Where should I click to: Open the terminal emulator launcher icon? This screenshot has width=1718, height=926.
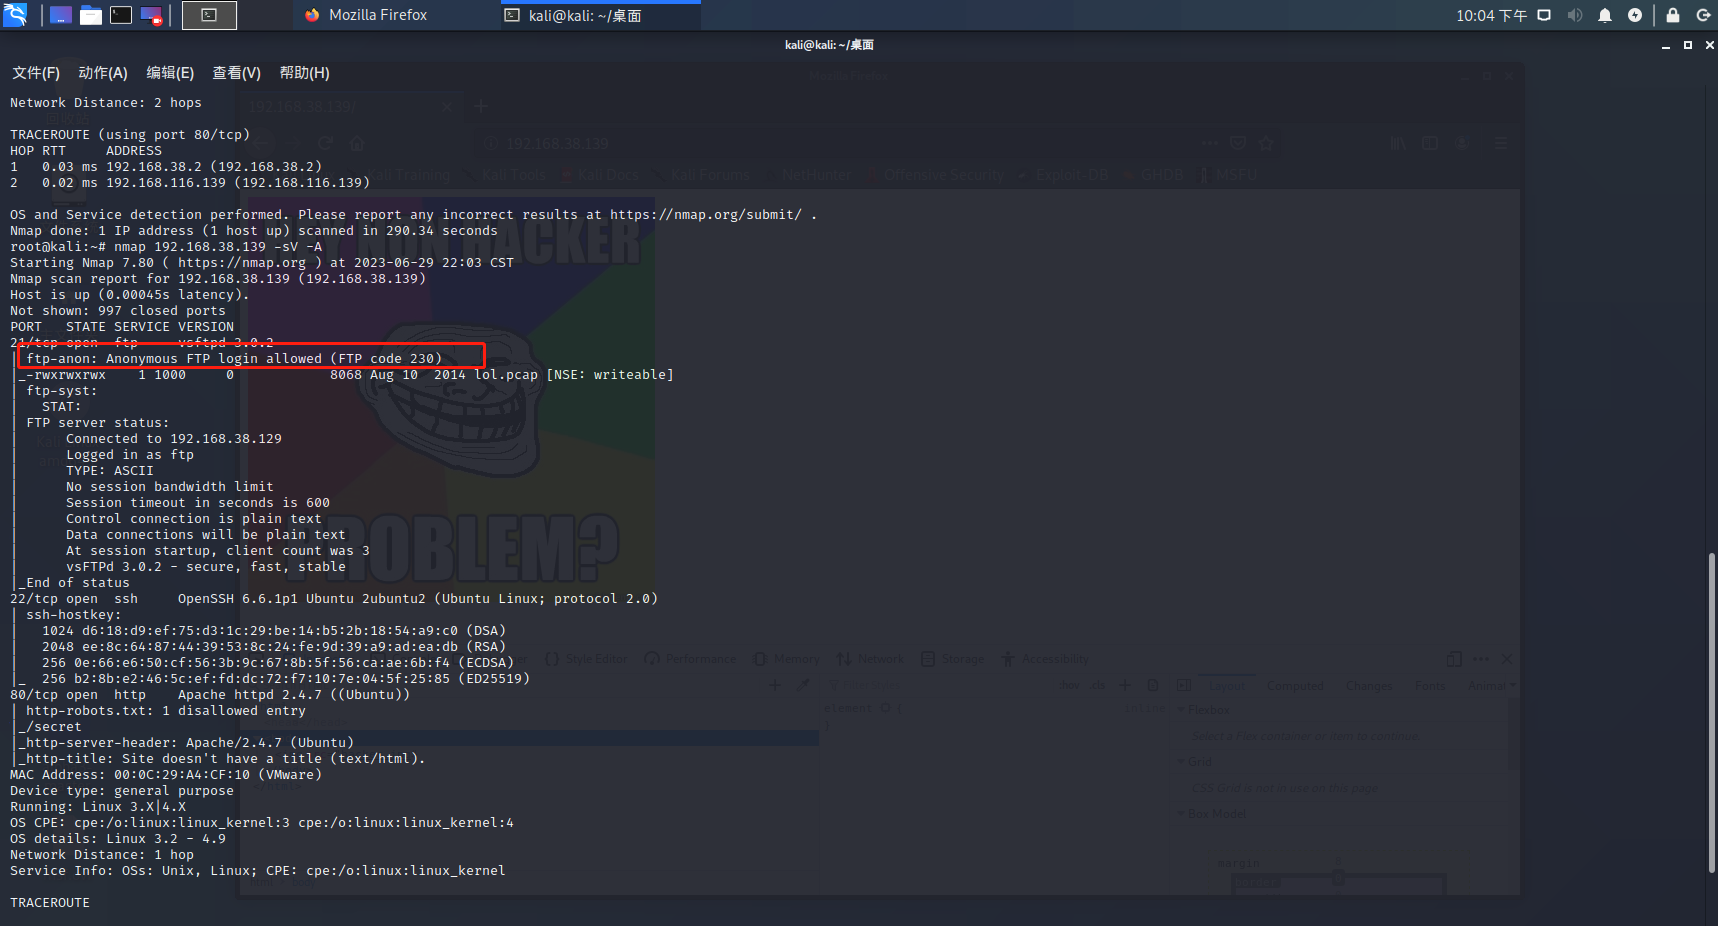(x=121, y=15)
